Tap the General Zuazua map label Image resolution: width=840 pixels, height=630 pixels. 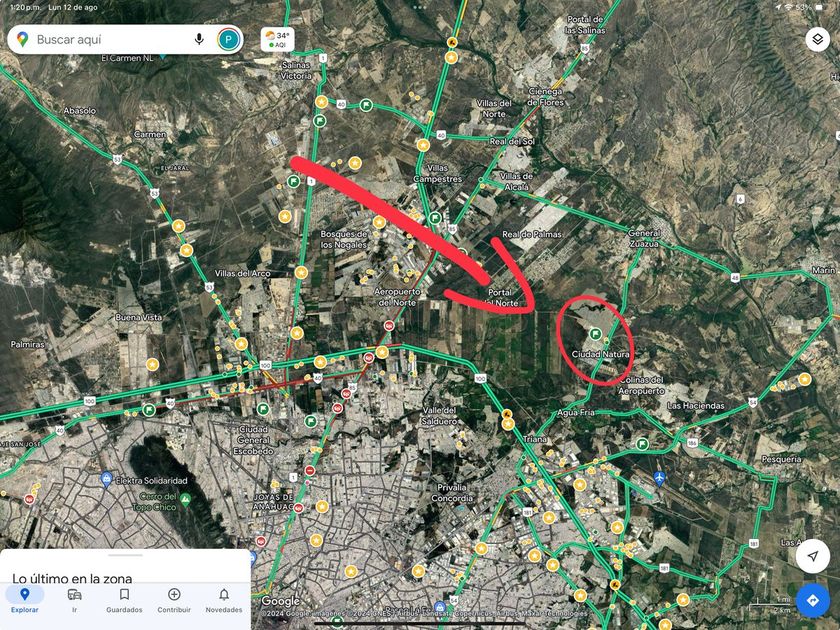tap(644, 238)
